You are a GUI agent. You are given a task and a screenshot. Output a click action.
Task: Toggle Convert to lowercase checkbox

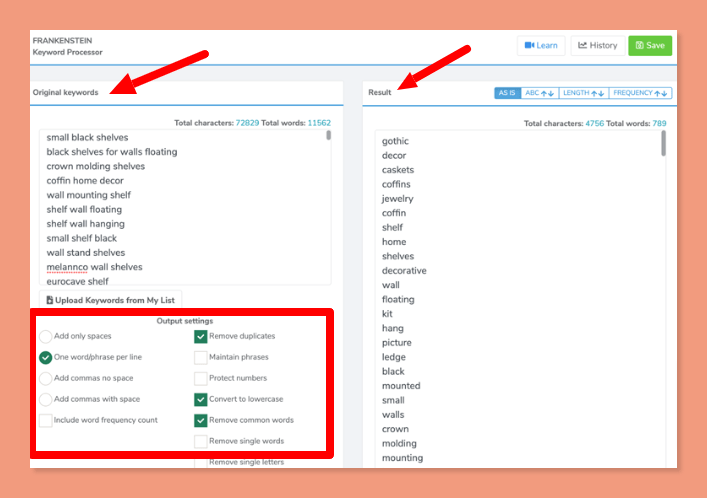click(x=201, y=399)
